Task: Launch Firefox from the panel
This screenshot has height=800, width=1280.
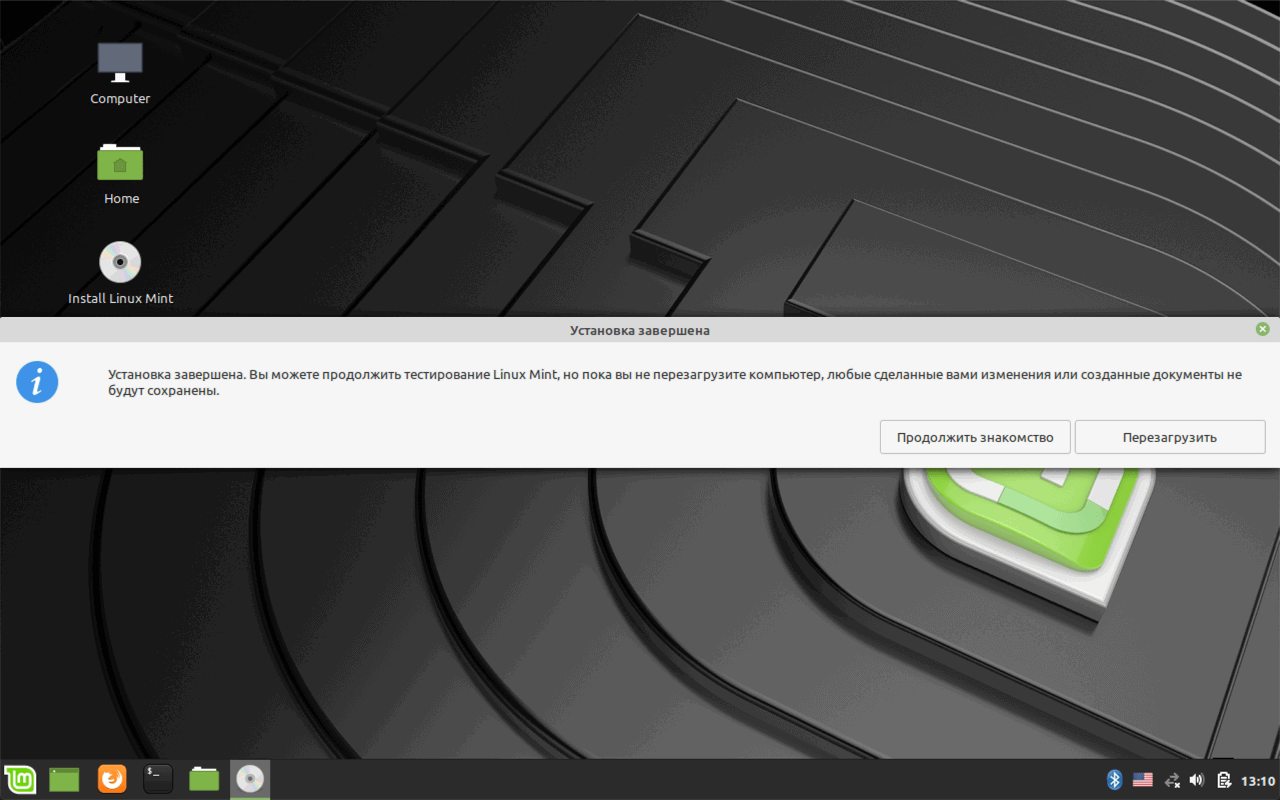Action: tap(112, 779)
